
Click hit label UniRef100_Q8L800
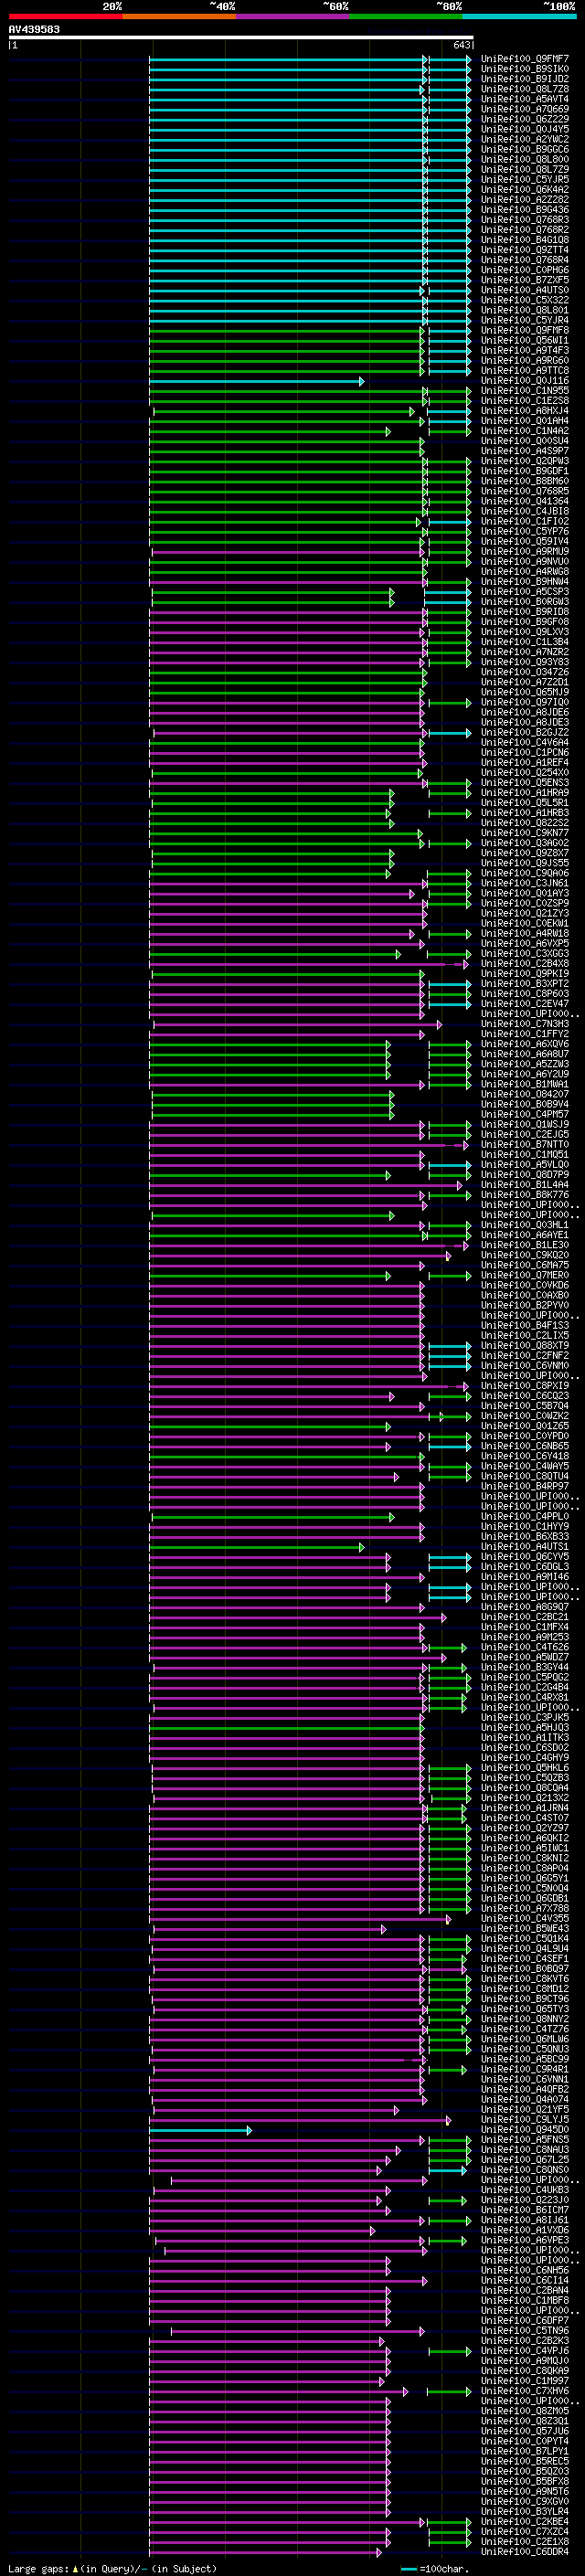525,159
